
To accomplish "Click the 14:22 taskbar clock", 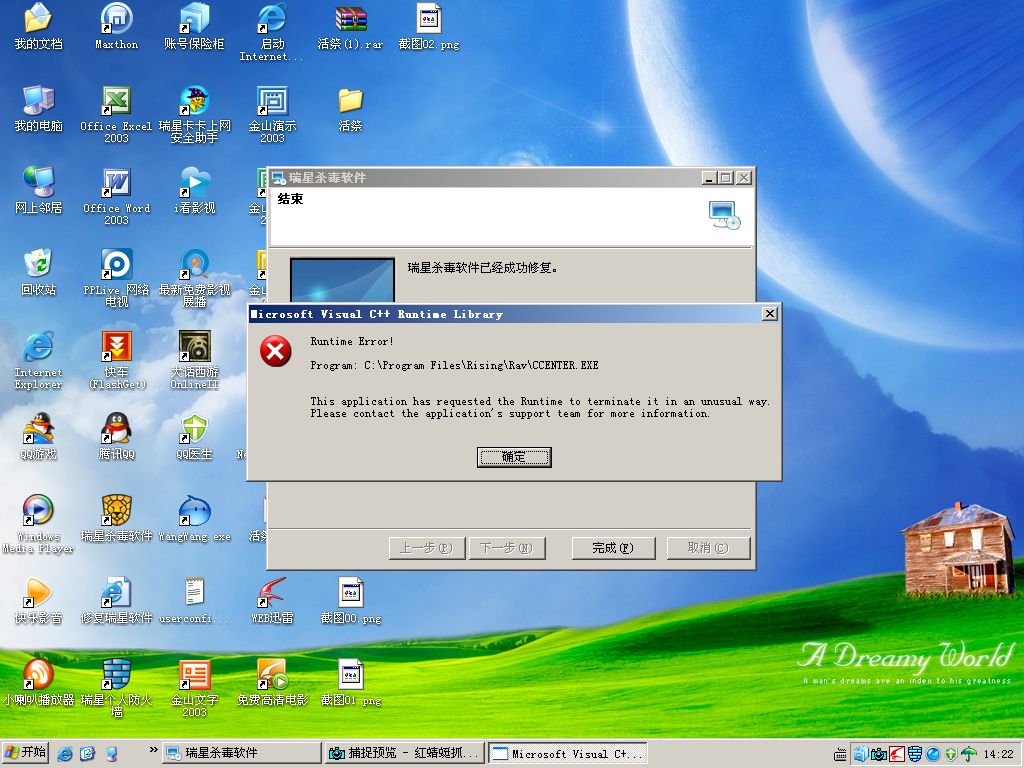I will (999, 754).
